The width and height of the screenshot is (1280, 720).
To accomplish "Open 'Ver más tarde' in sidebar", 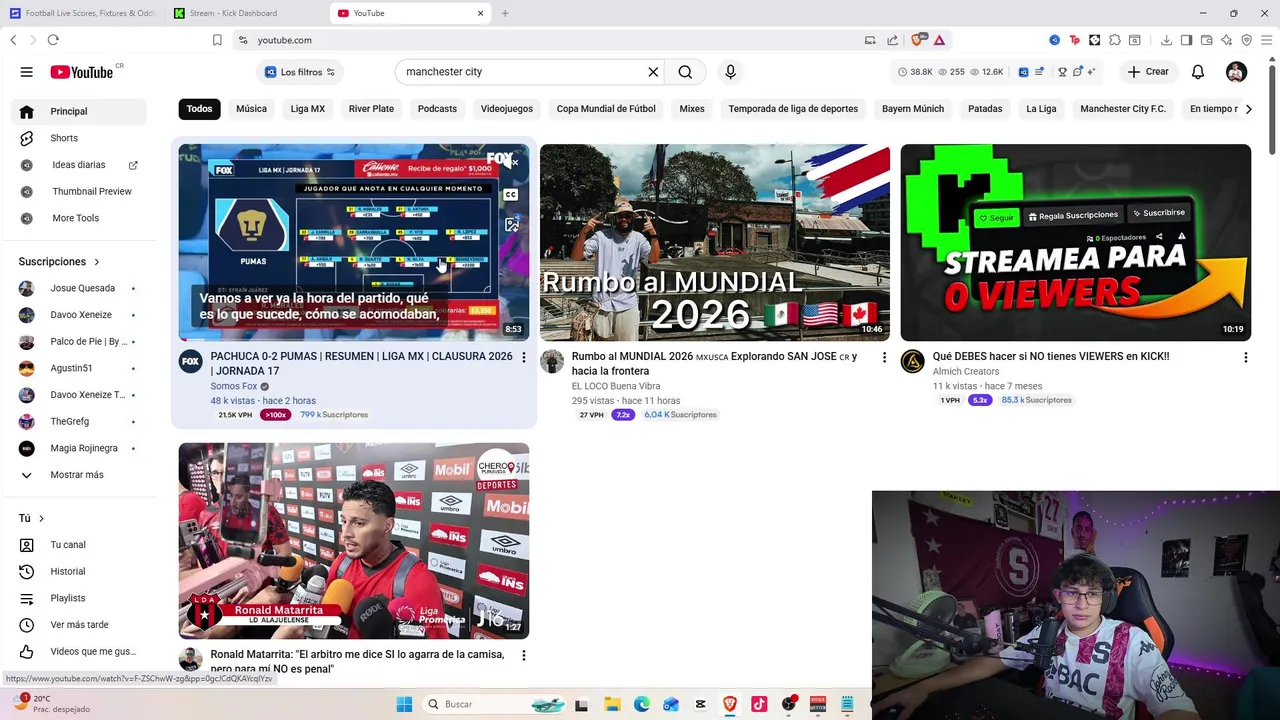I will click(x=80, y=625).
